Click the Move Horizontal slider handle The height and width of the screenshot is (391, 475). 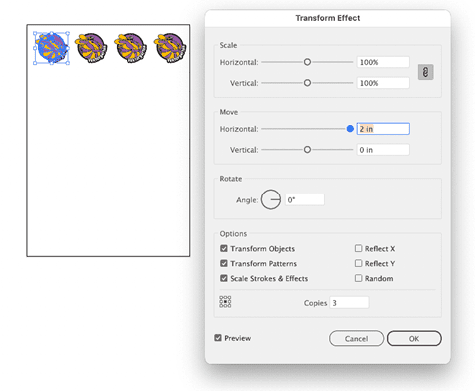pyautogui.click(x=350, y=129)
